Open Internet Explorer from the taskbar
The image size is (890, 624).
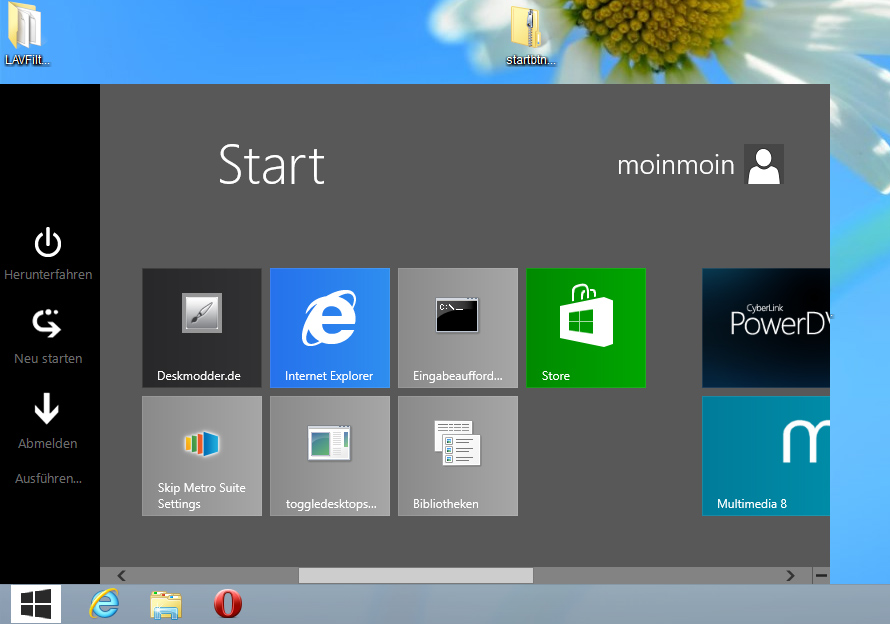point(104,604)
